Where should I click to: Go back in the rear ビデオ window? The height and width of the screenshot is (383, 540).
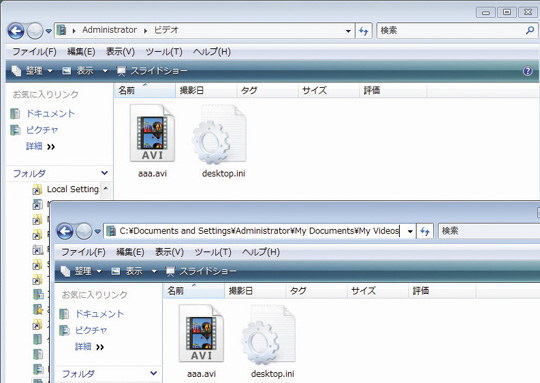[16, 31]
